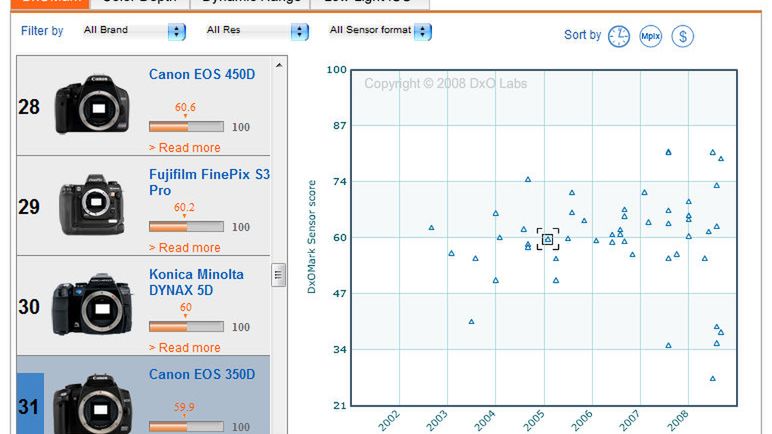Click the 60.2 score bar for FinePix S3

click(x=186, y=227)
